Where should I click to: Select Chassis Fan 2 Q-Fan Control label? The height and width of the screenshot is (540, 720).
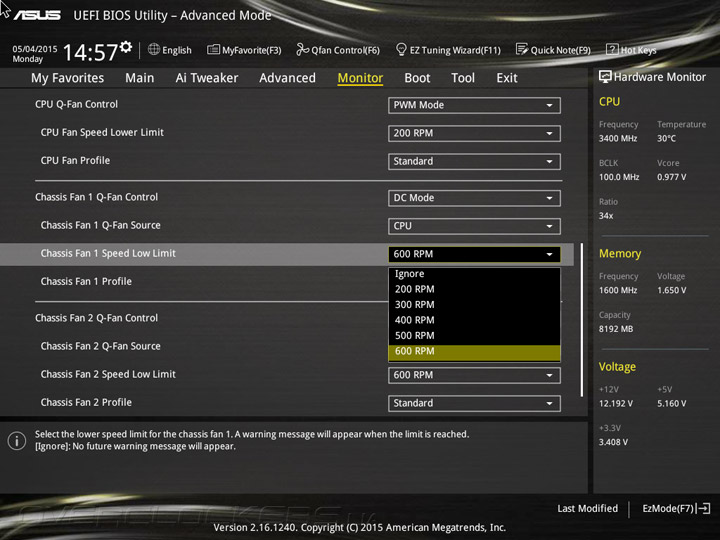click(x=96, y=318)
